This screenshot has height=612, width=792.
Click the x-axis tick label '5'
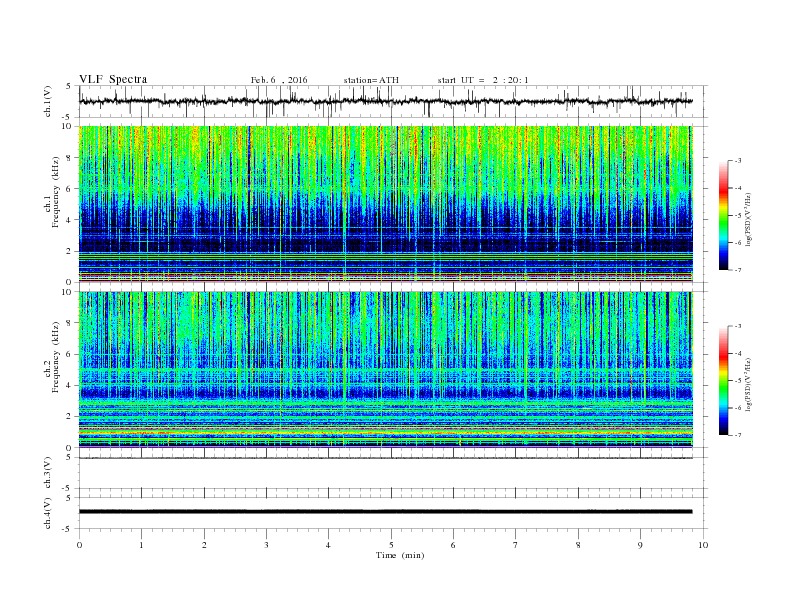tap(391, 545)
